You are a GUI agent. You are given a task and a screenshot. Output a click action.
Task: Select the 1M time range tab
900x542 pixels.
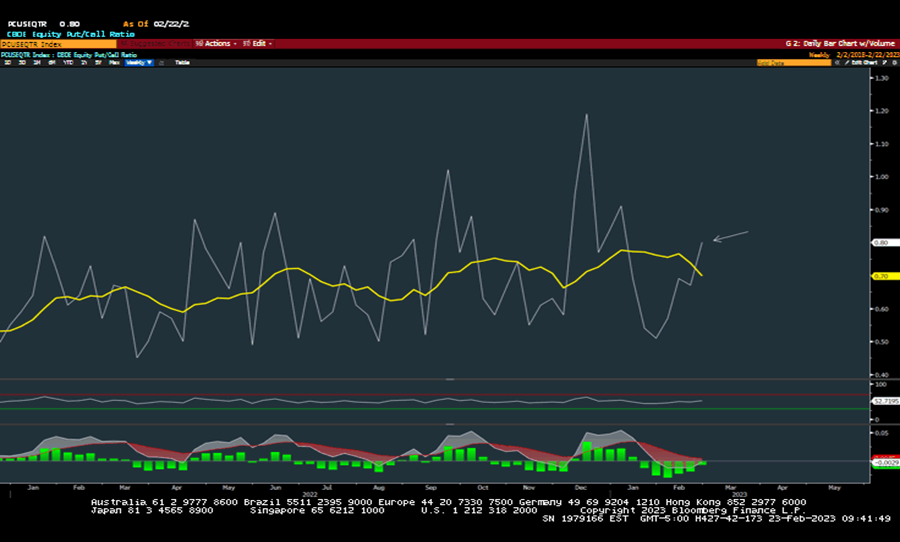pos(37,63)
